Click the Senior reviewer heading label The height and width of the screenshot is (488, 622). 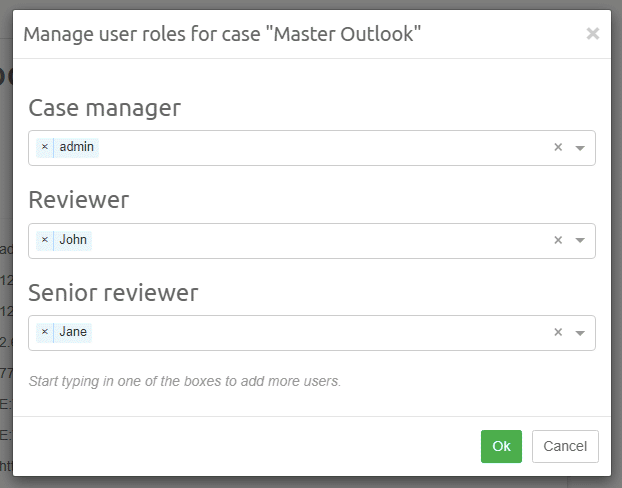(113, 293)
